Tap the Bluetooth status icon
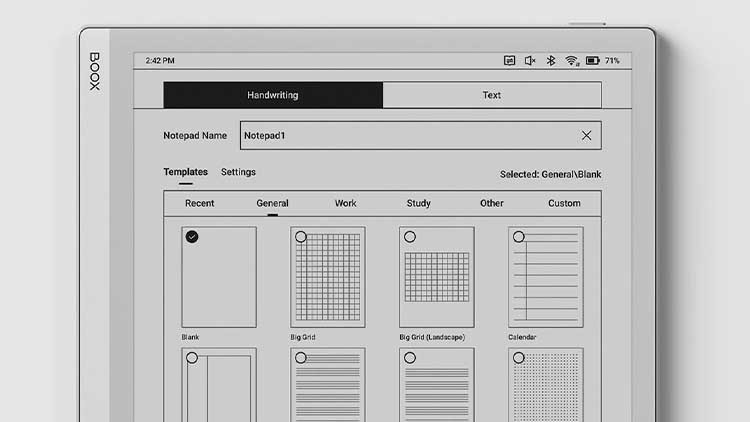 pyautogui.click(x=550, y=61)
